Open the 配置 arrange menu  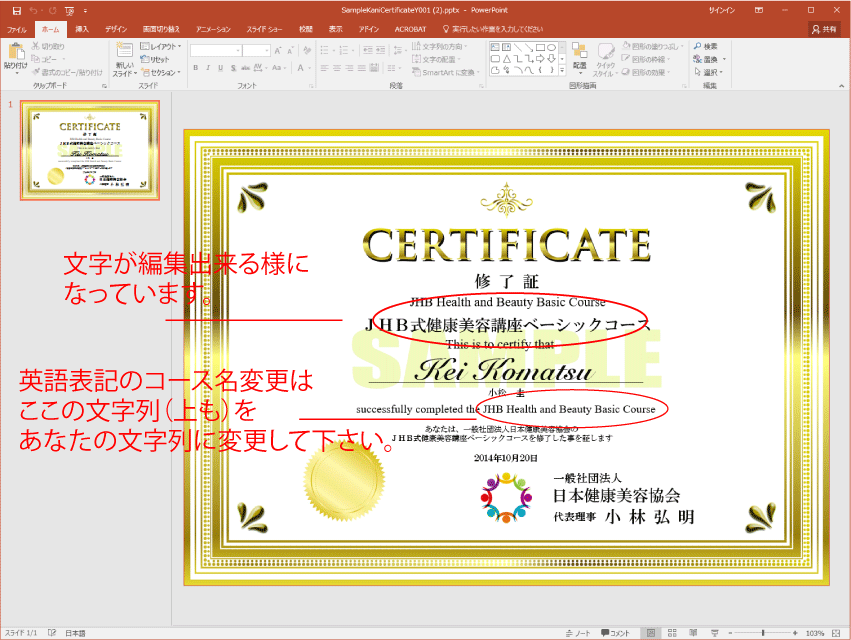[x=580, y=59]
